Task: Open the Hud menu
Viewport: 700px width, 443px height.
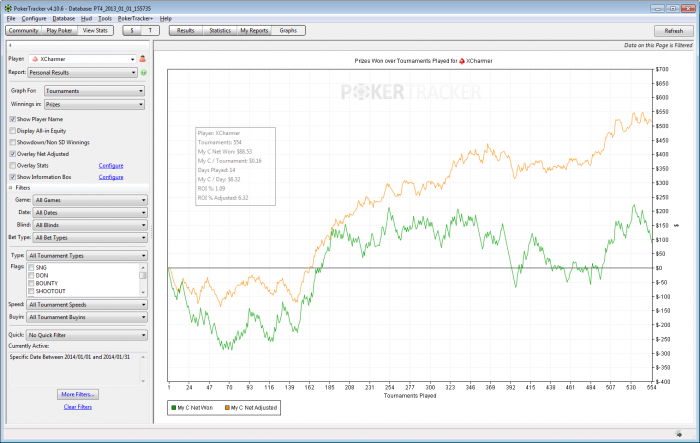Action: coord(87,18)
